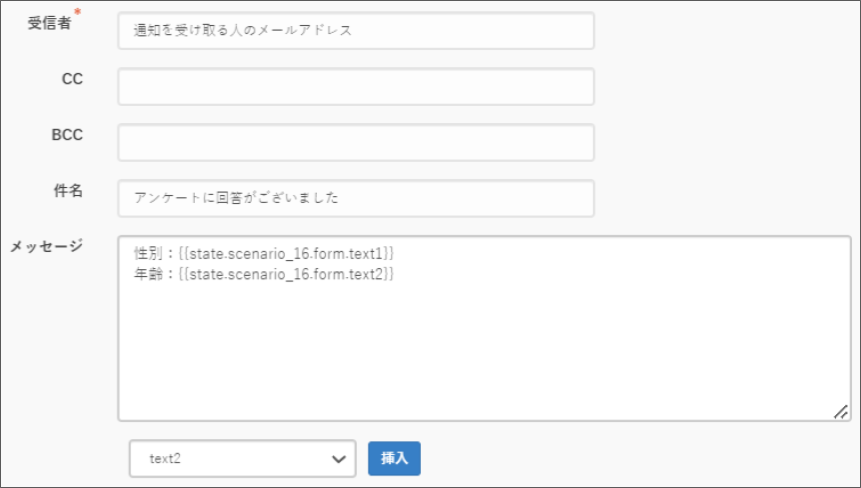Click the BCC label
Image resolution: width=861 pixels, height=488 pixels.
[x=67, y=136]
